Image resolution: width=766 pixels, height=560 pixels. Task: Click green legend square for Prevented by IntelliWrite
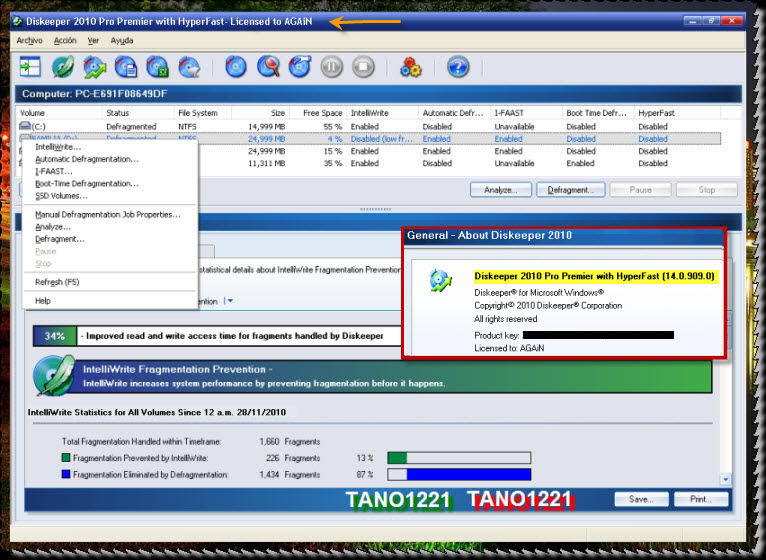(66, 458)
